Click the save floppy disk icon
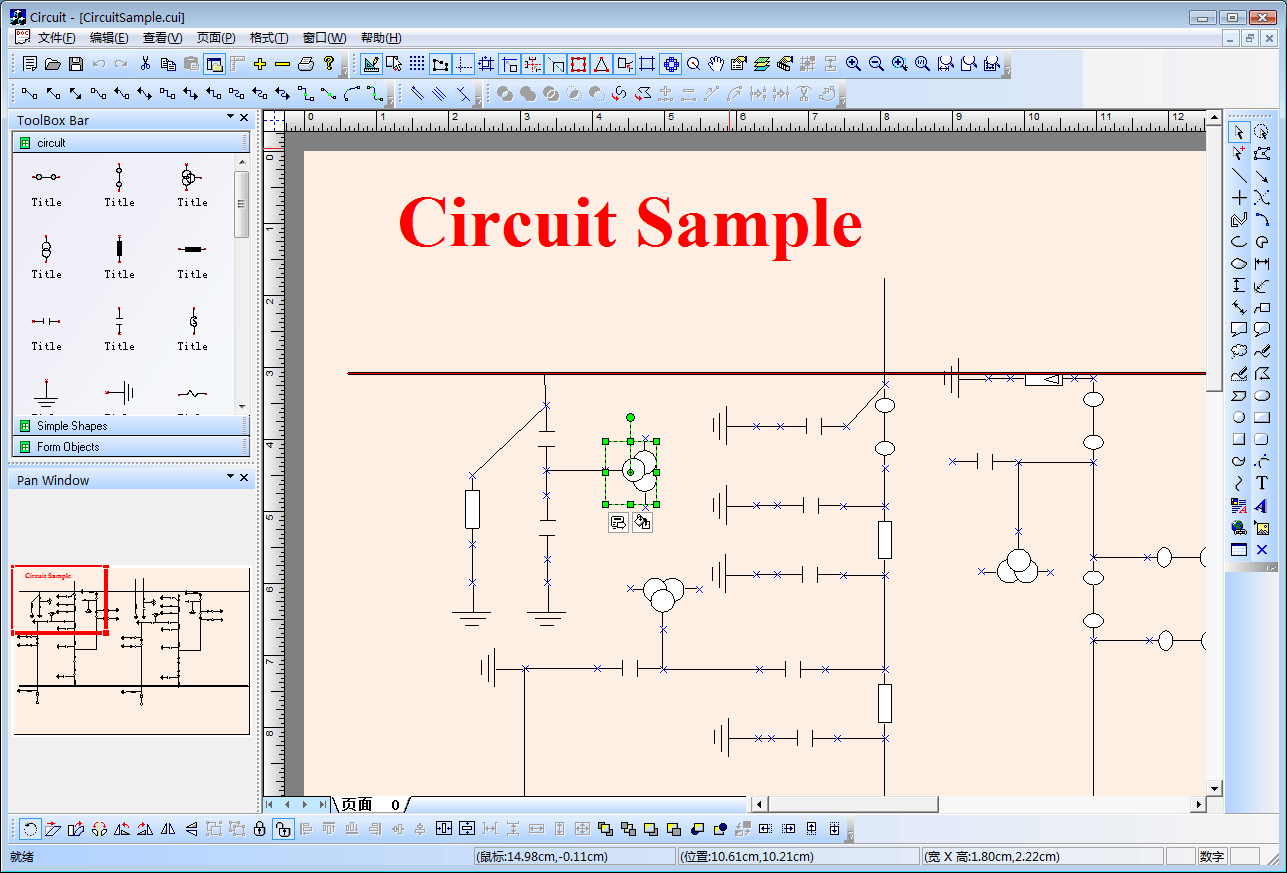 tap(76, 64)
